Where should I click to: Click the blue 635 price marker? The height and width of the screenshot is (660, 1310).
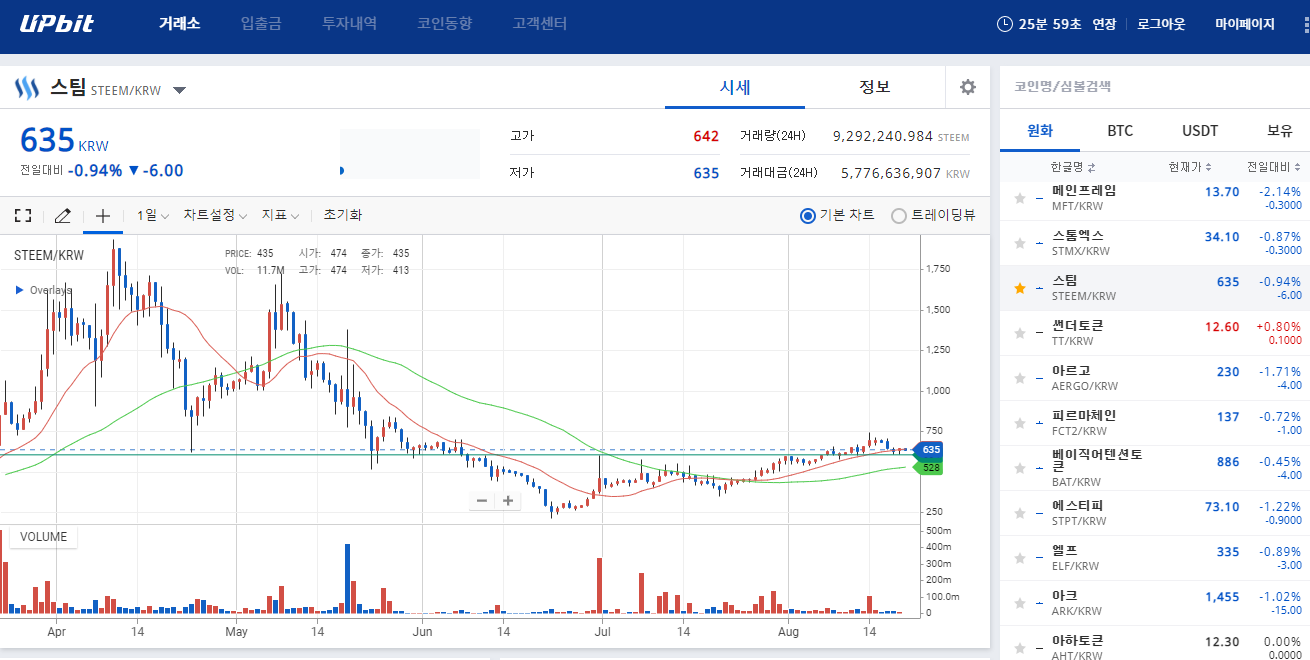(x=930, y=450)
